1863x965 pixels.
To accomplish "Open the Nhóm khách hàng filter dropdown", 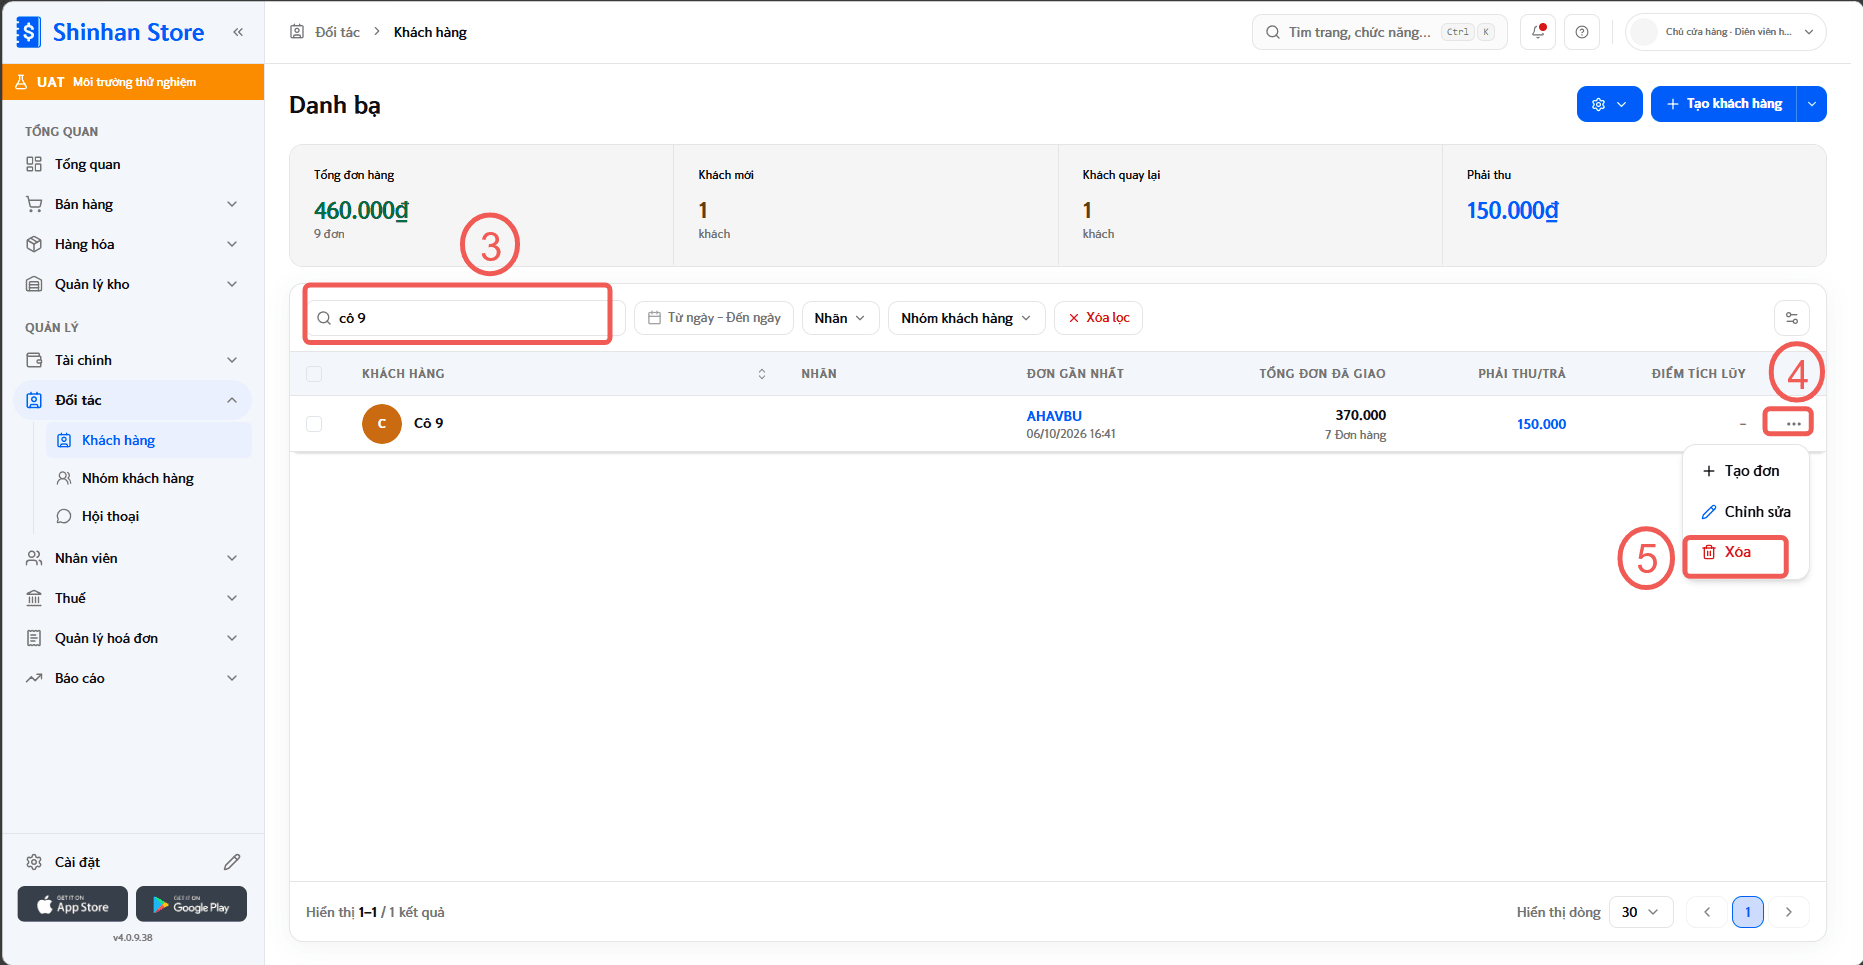I will pos(966,318).
